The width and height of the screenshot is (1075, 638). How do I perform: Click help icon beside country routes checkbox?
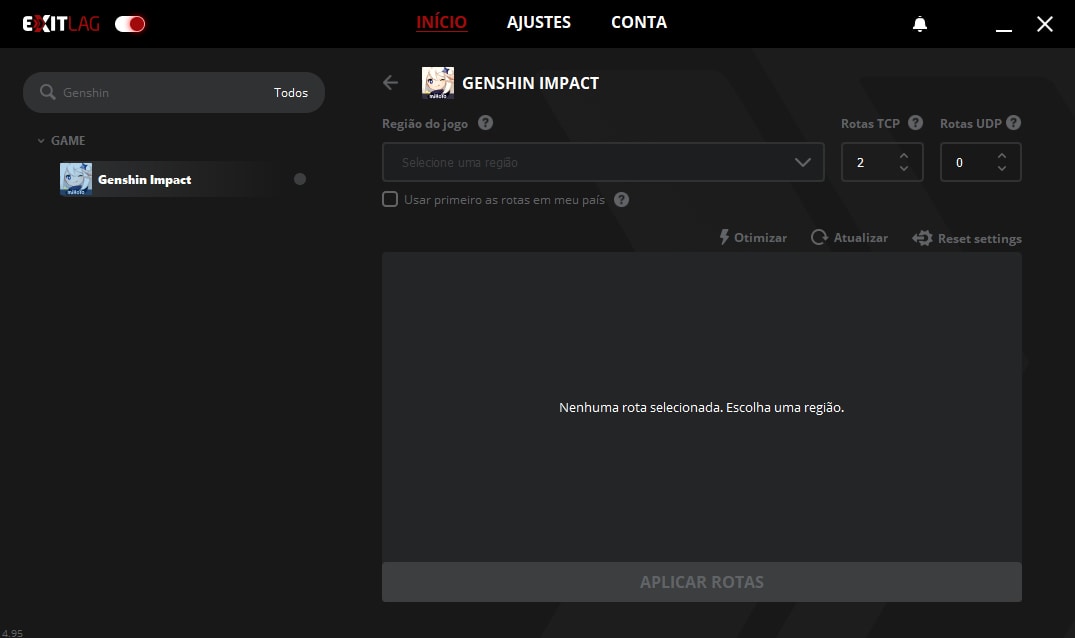click(621, 200)
